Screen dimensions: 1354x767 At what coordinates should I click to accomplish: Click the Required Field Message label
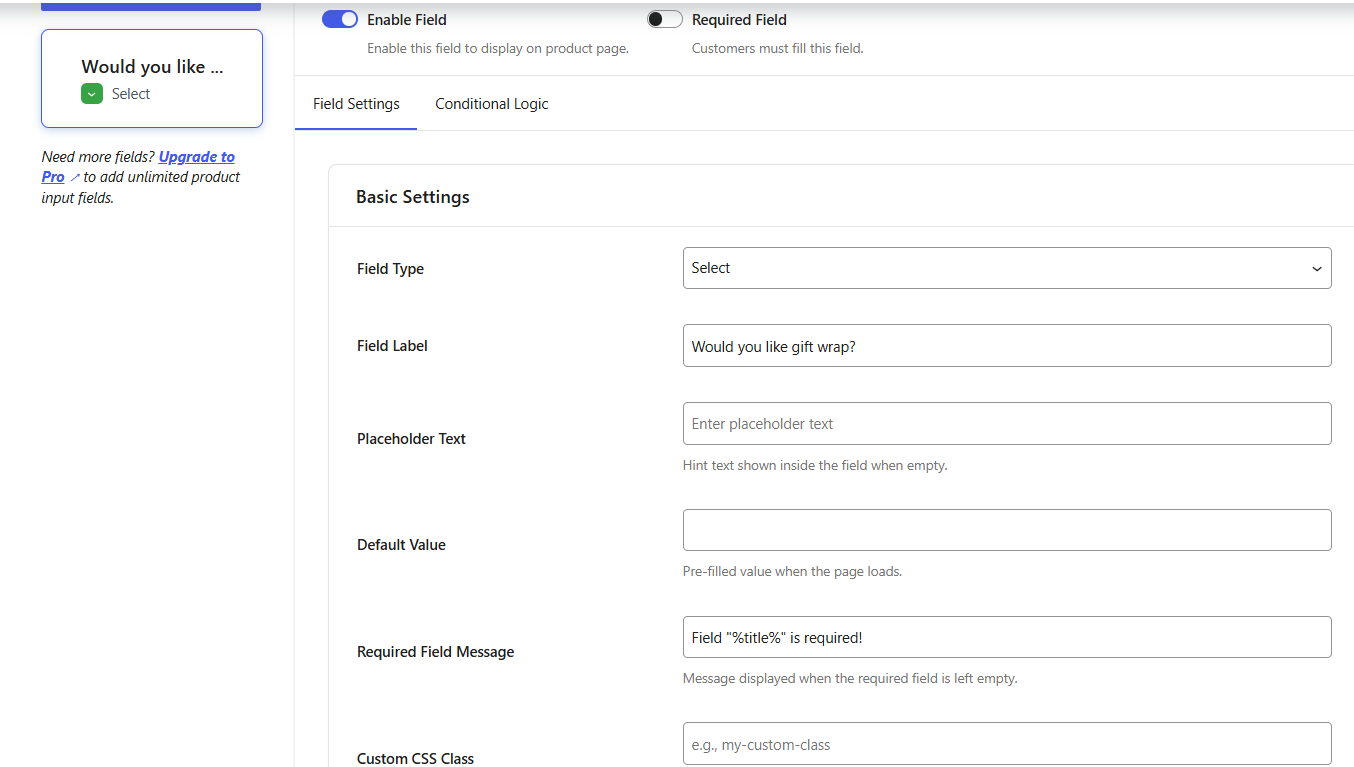click(x=435, y=652)
